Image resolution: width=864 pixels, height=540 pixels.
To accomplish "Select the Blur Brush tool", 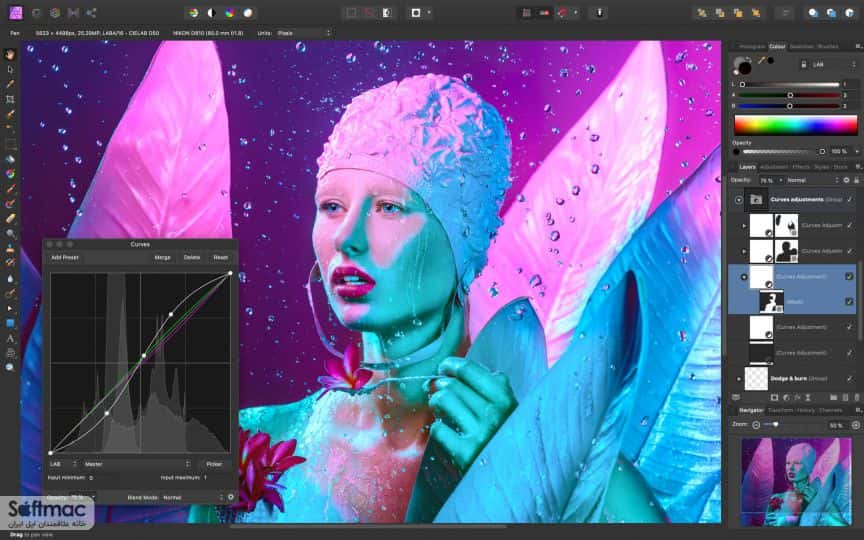I will (x=10, y=278).
